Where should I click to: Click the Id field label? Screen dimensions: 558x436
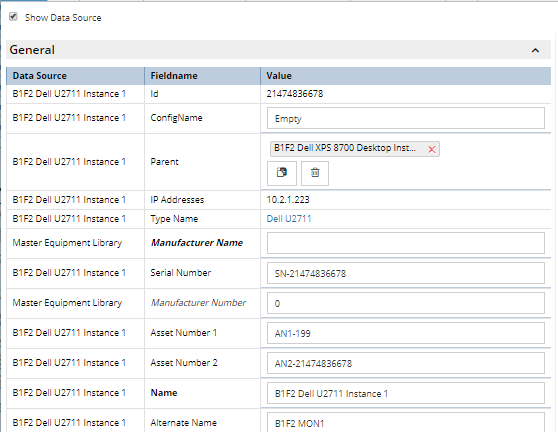pos(154,94)
